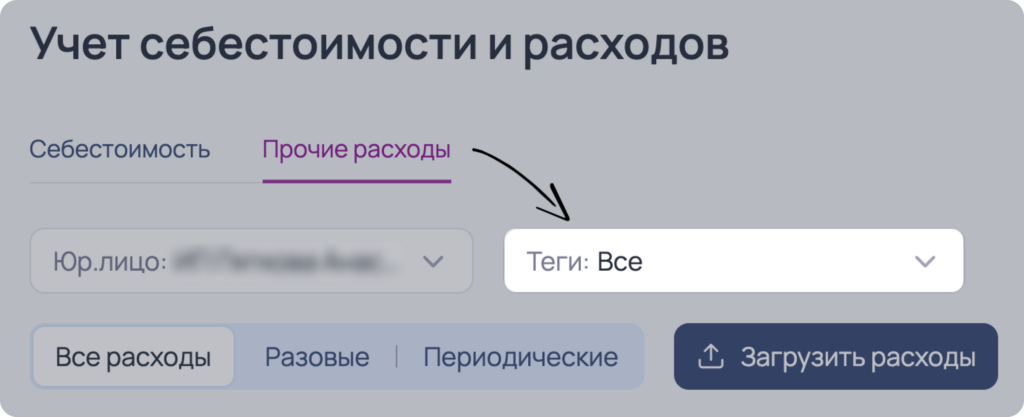Screen dimensions: 1024x417
Task: Show only Периодические expenses
Action: click(520, 357)
